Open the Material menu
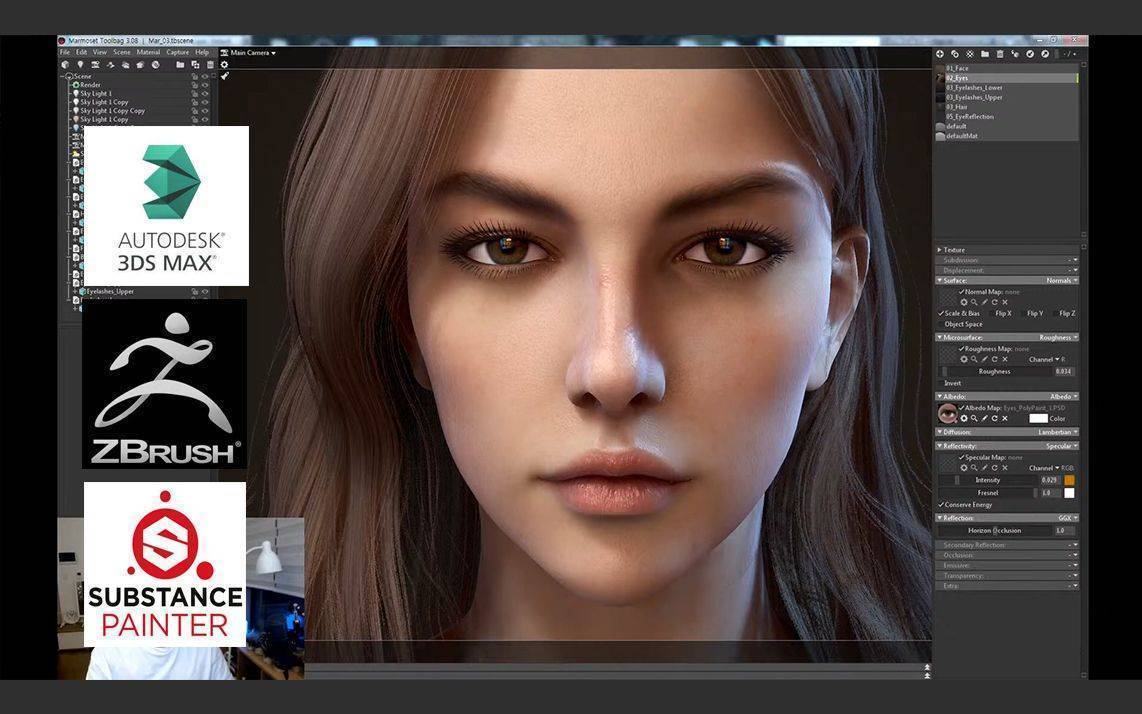 [148, 52]
